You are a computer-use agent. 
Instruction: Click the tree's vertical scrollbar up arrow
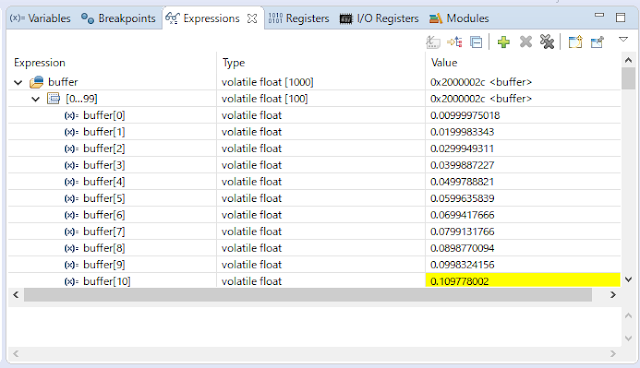629,60
